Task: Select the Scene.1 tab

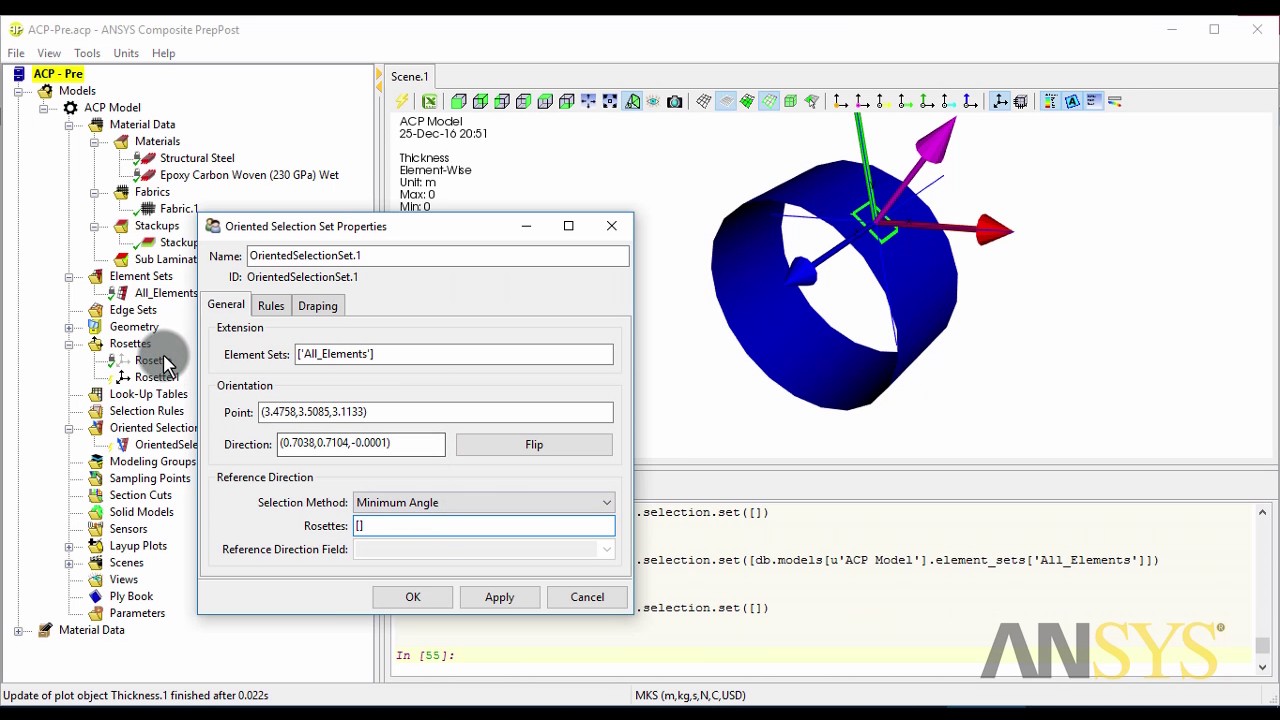Action: [410, 77]
